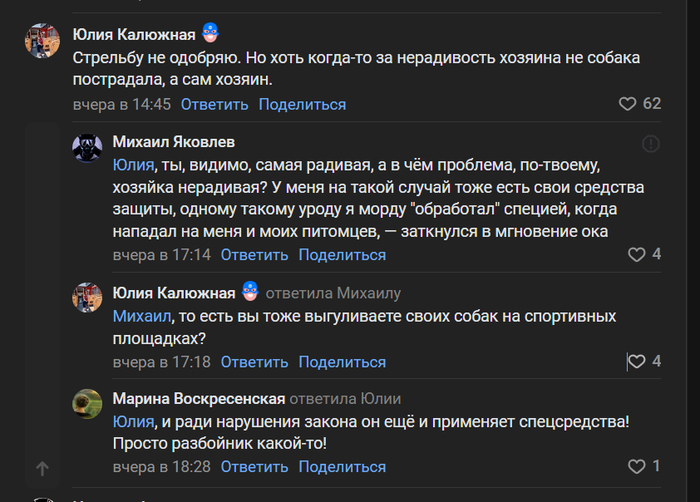Open Марина Воскресенская's profile name link
Image resolution: width=700 pixels, height=502 pixels.
(199, 397)
